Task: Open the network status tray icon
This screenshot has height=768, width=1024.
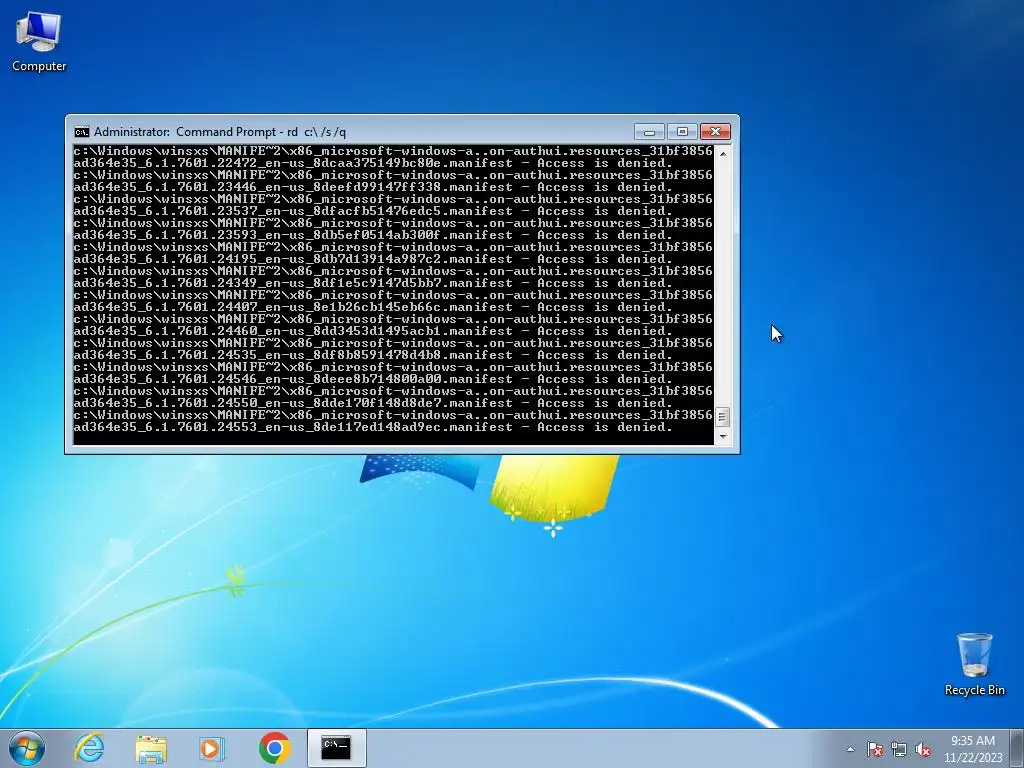Action: click(x=899, y=749)
